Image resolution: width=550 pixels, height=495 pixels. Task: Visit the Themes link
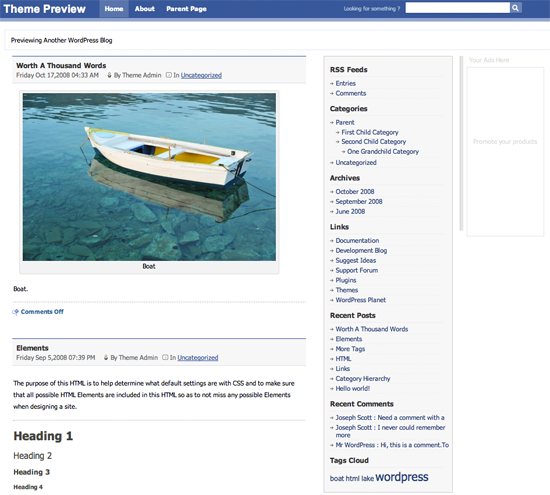pyautogui.click(x=347, y=290)
